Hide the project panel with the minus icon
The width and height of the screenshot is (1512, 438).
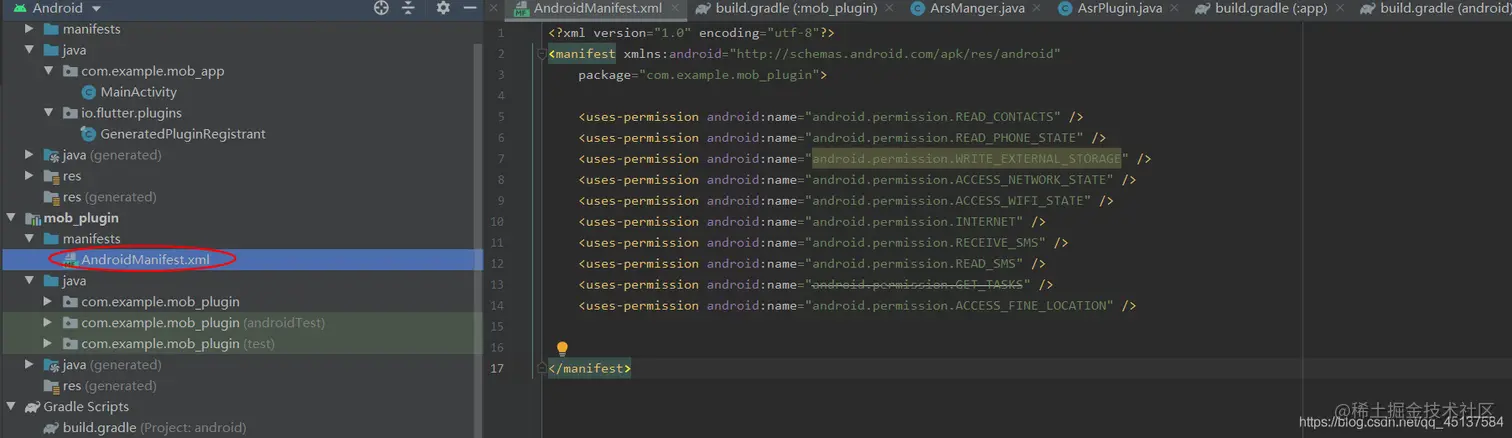pyautogui.click(x=469, y=8)
